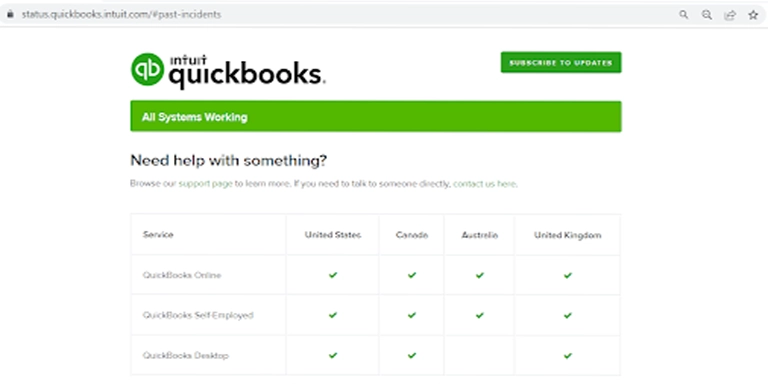768x384 pixels.
Task: Click the Subscribe to Updates button
Action: (x=561, y=63)
